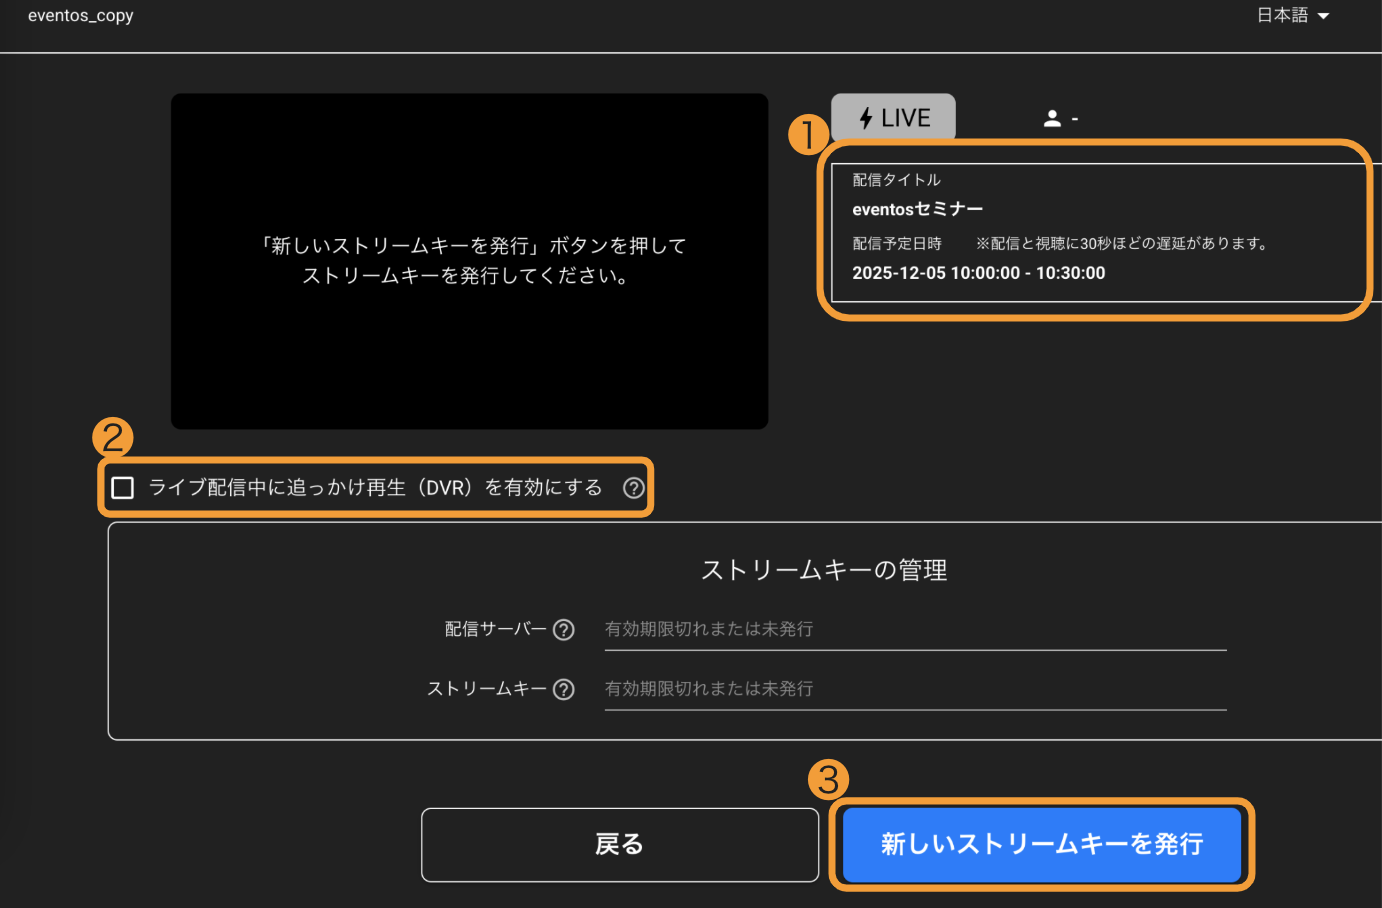Click the ストリームキー field
Viewport: 1382px width, 908px height.
click(x=915, y=690)
